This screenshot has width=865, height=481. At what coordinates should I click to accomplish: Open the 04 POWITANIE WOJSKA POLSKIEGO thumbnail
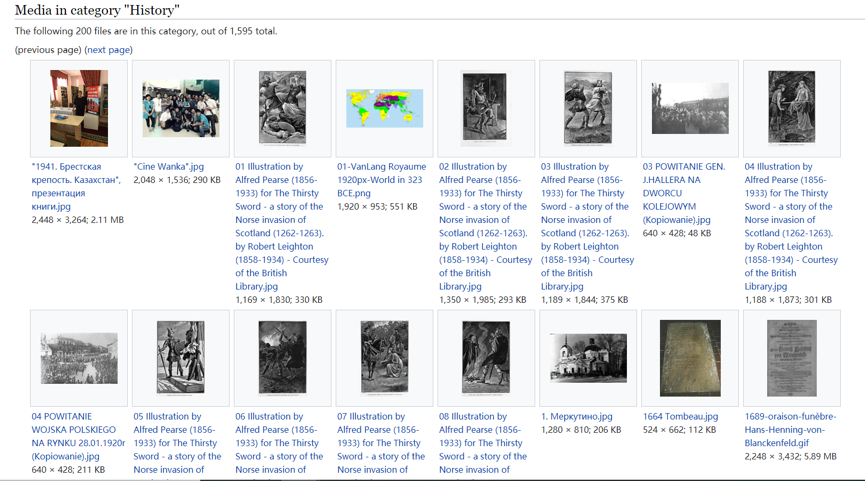pyautogui.click(x=79, y=358)
